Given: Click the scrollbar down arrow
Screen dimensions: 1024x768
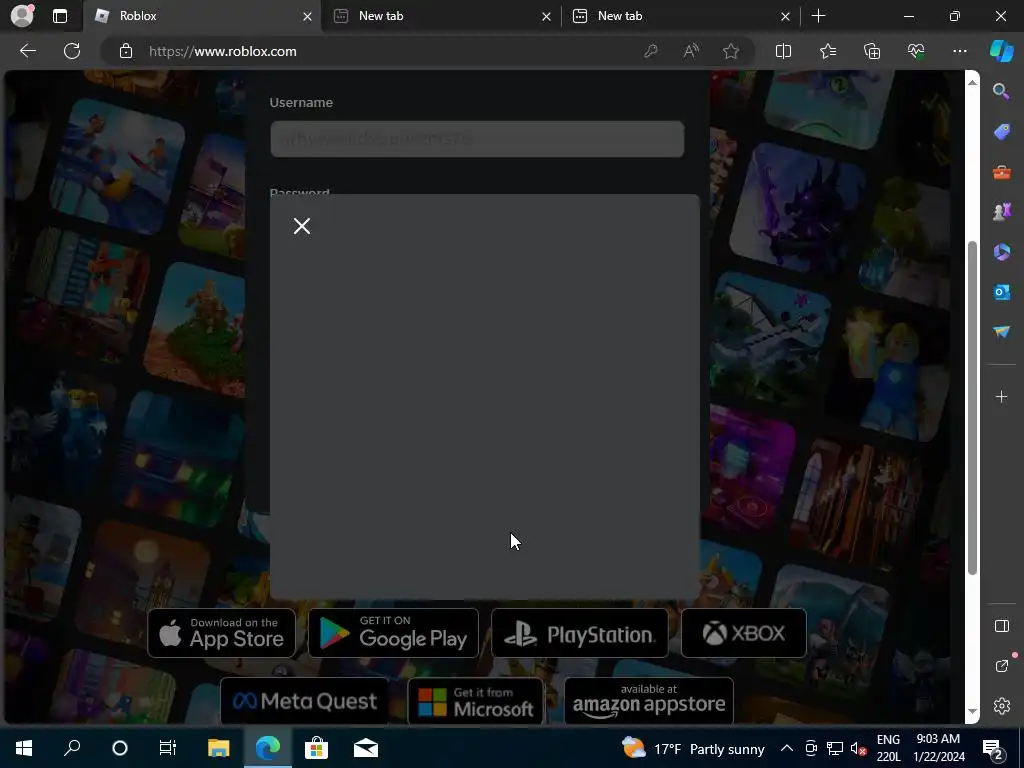Looking at the screenshot, I should (x=972, y=711).
